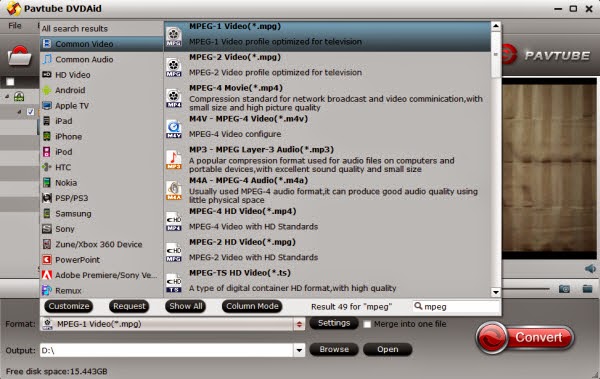600x379 pixels.
Task: Collapse the disc tree node
Action: click(7, 97)
